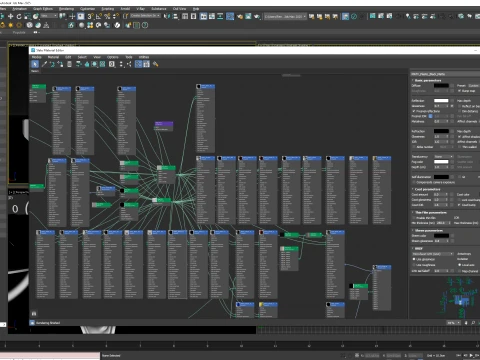Click the Populate ribbon label
Screen dimensions: 480x360
click(x=19, y=32)
